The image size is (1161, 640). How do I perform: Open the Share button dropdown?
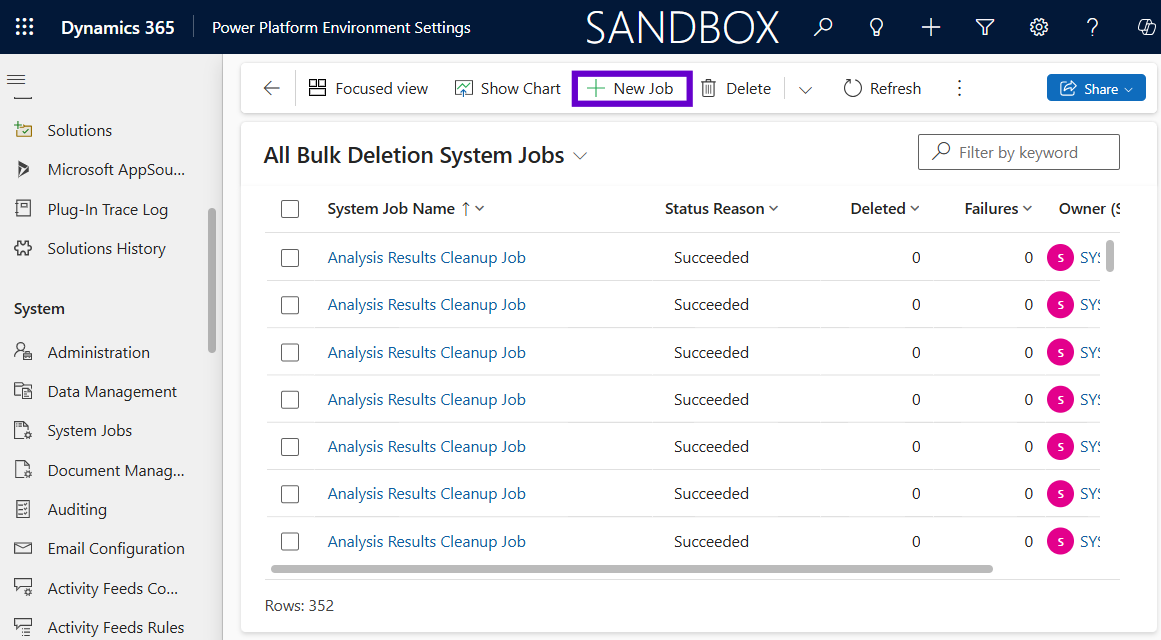point(1128,89)
